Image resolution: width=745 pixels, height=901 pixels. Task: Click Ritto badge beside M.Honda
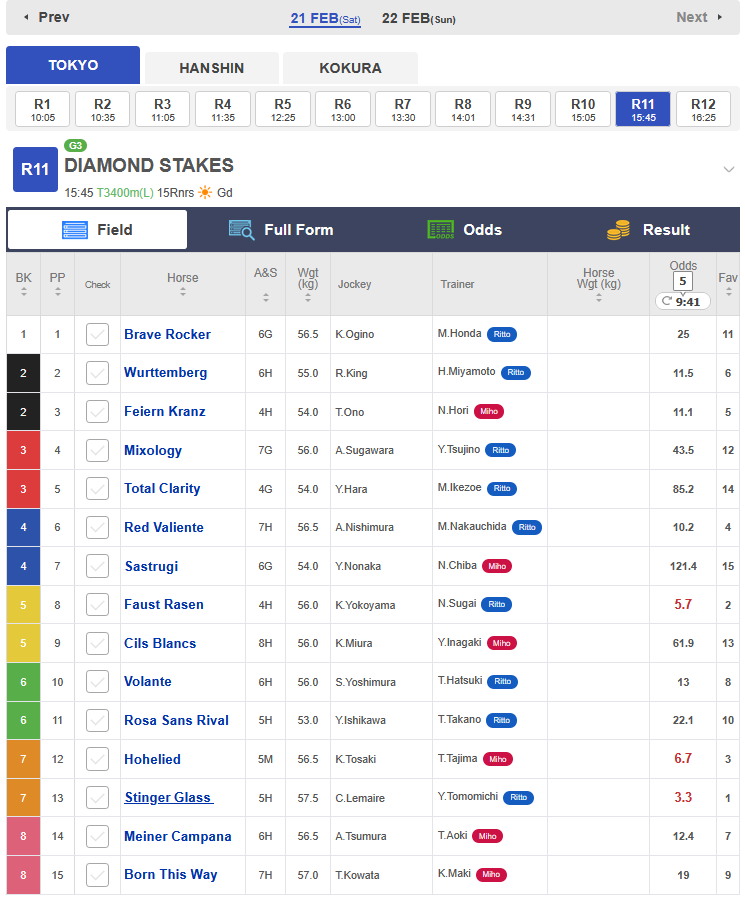(502, 334)
